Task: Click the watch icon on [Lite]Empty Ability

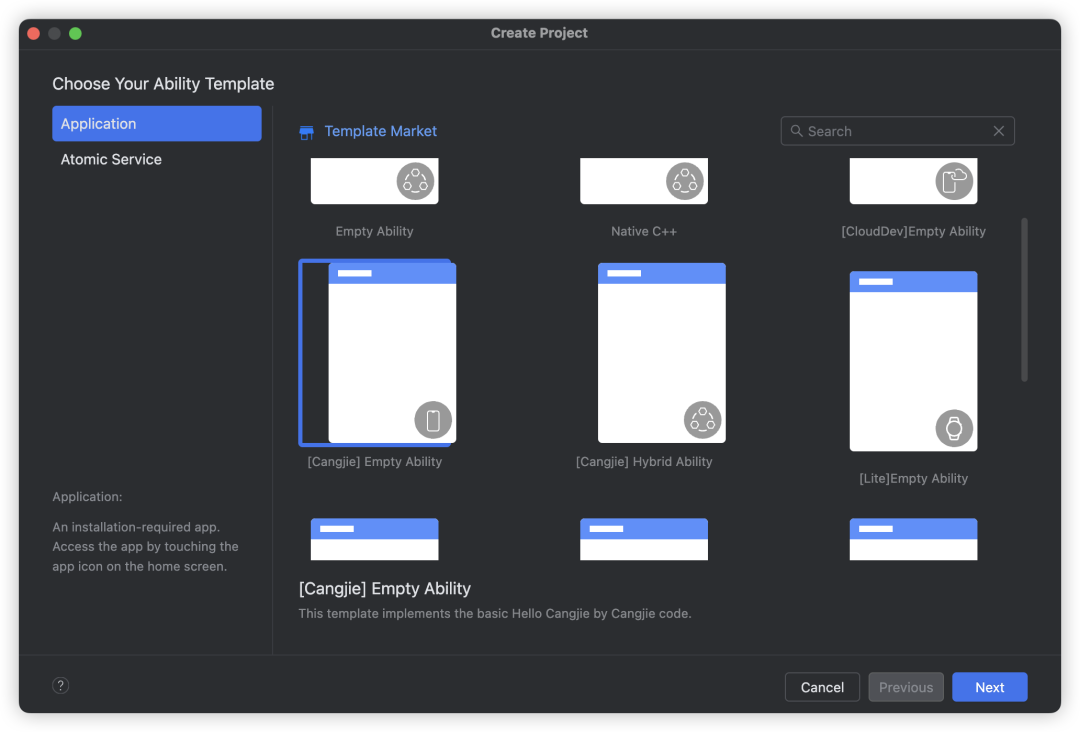Action: pos(954,428)
